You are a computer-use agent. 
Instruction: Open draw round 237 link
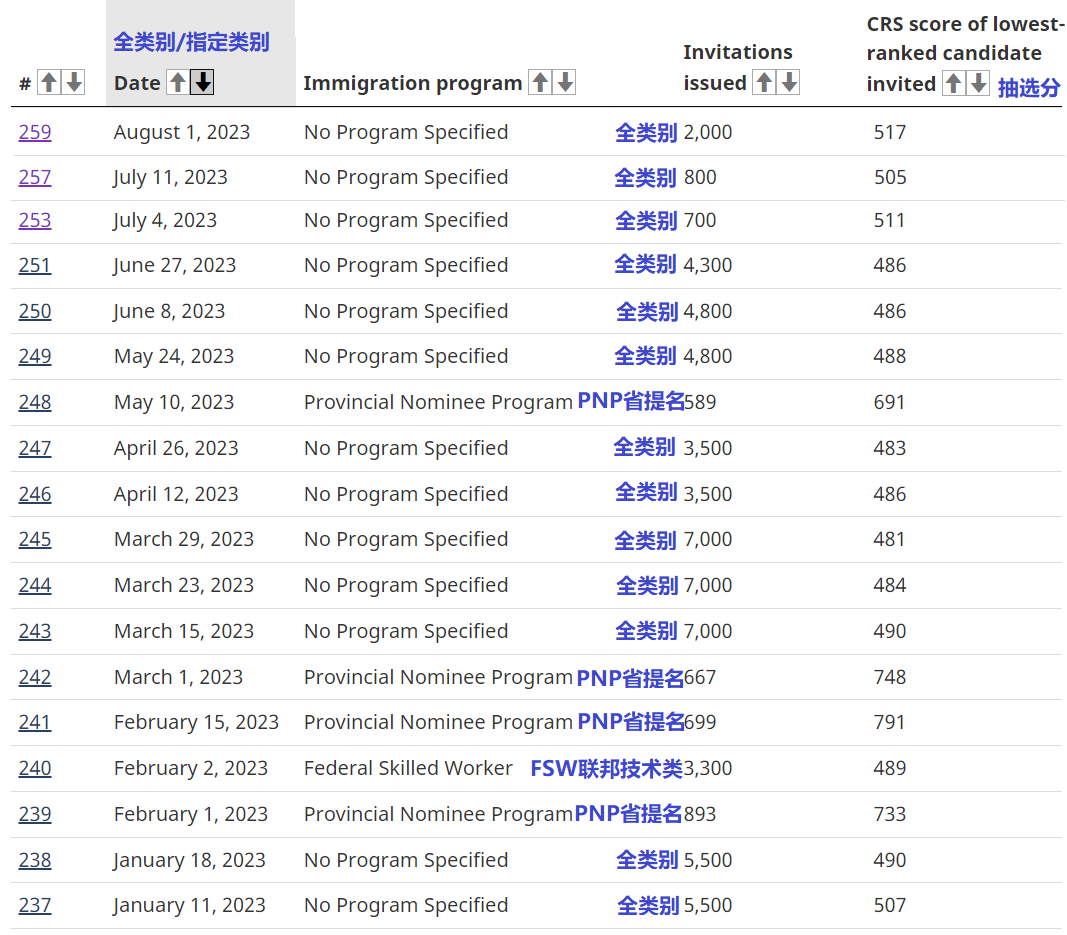[35, 905]
